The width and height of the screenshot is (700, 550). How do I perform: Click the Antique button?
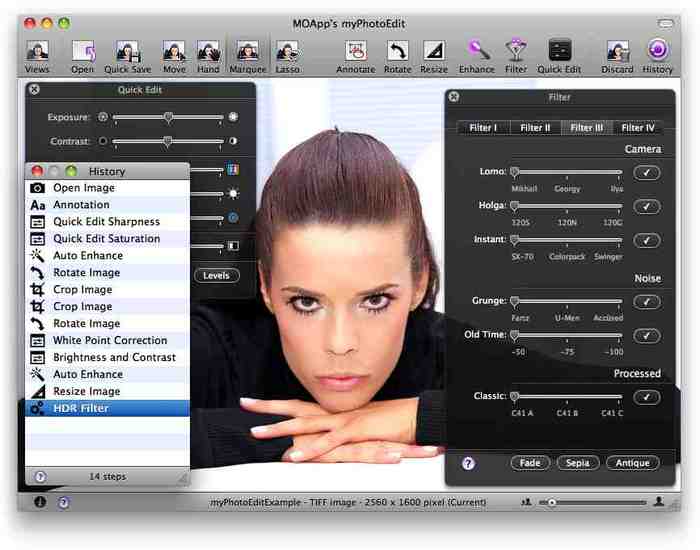pyautogui.click(x=633, y=463)
